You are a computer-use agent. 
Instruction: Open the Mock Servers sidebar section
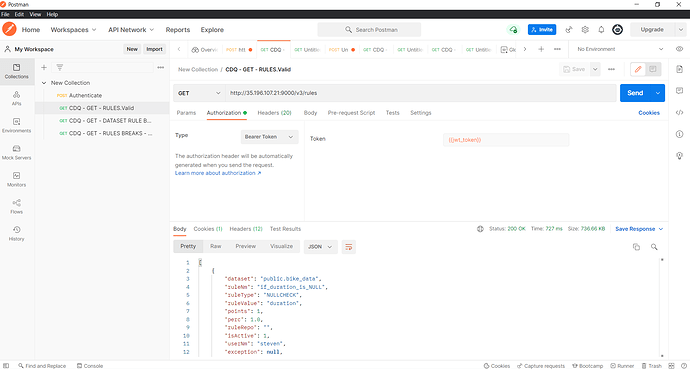pyautogui.click(x=17, y=152)
